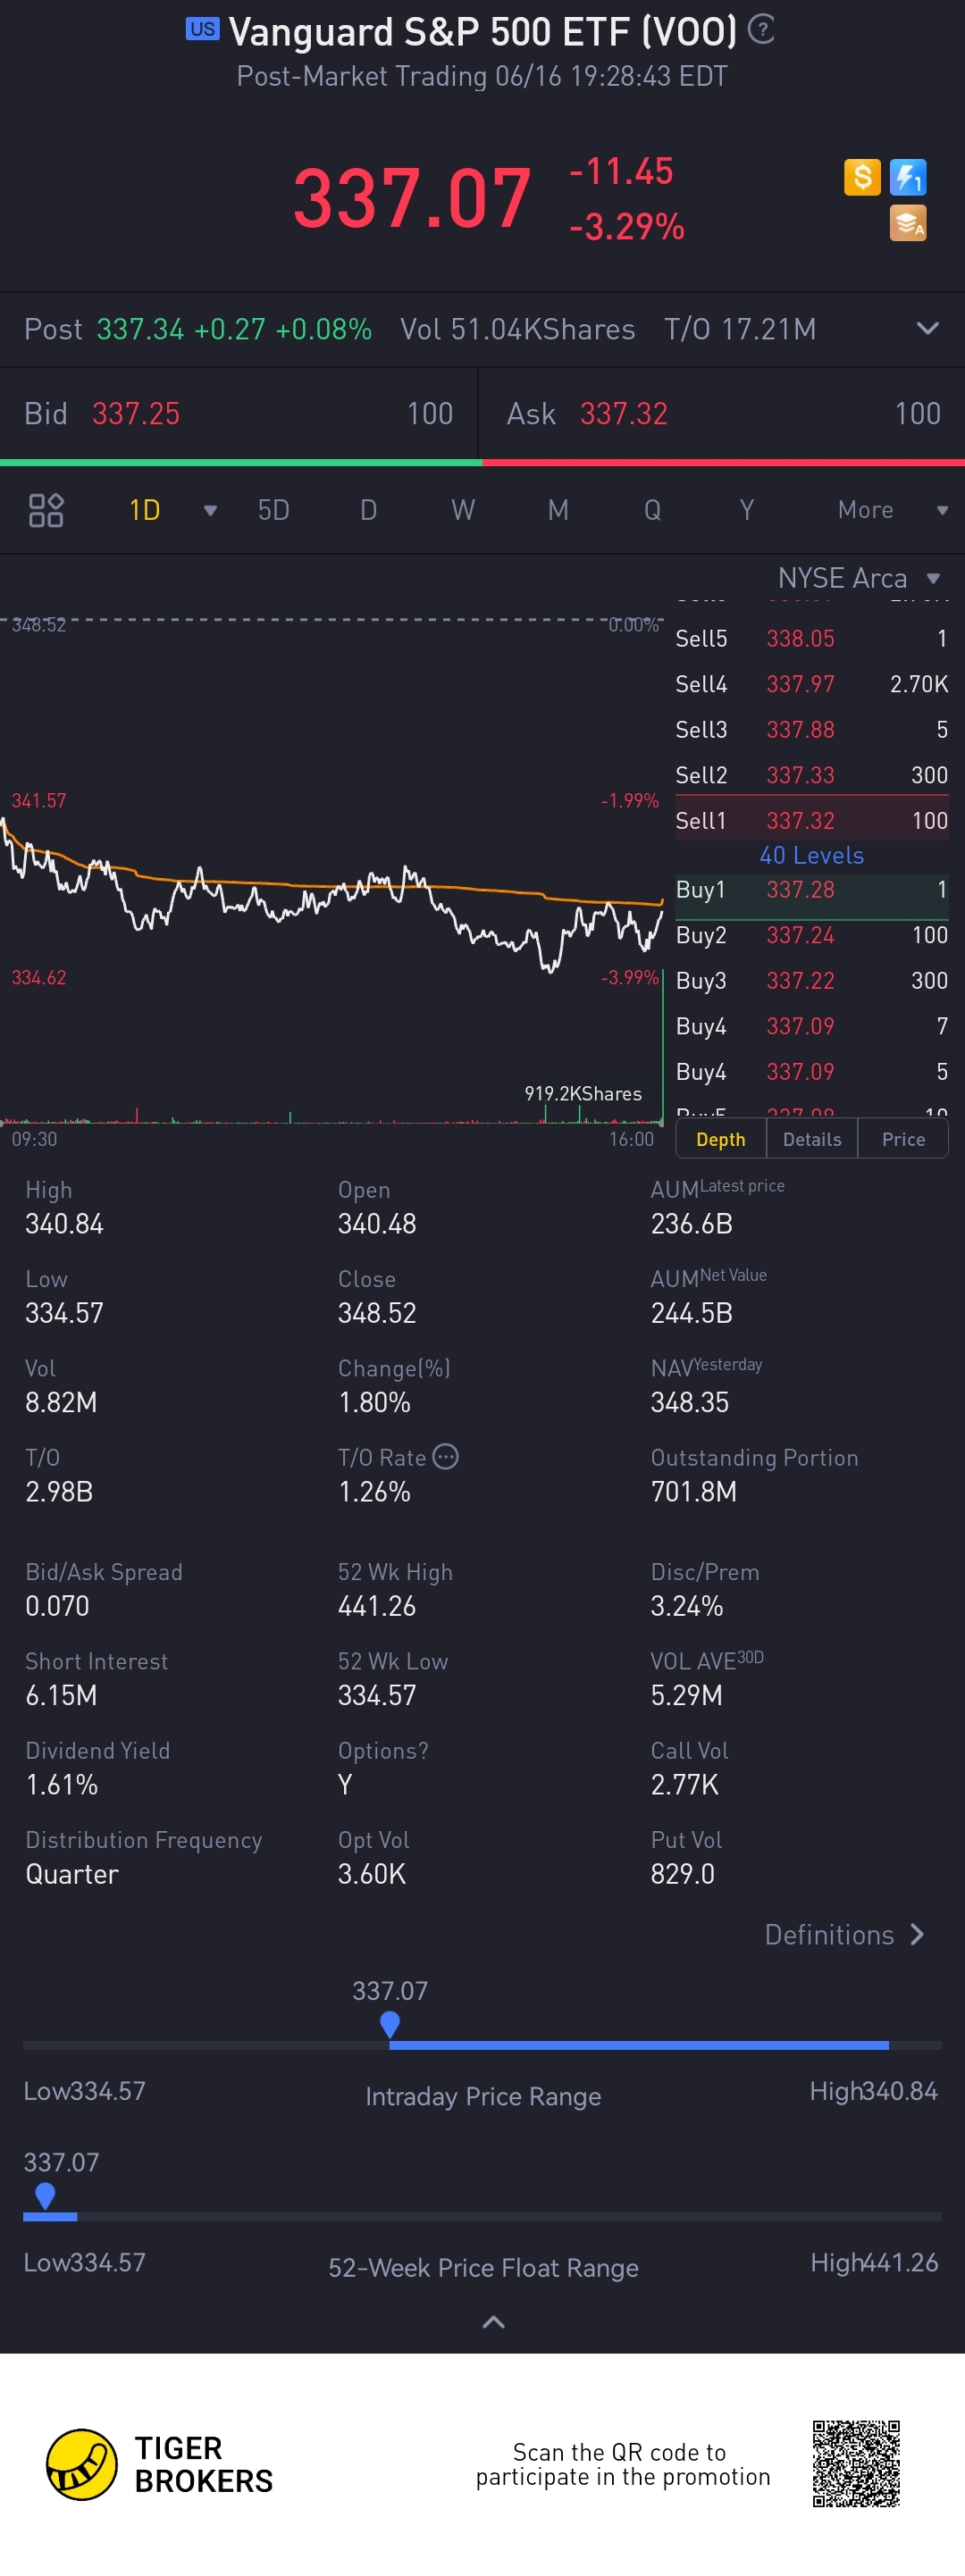Tap the intraday price range marker
The image size is (965, 2576).
tap(390, 2024)
